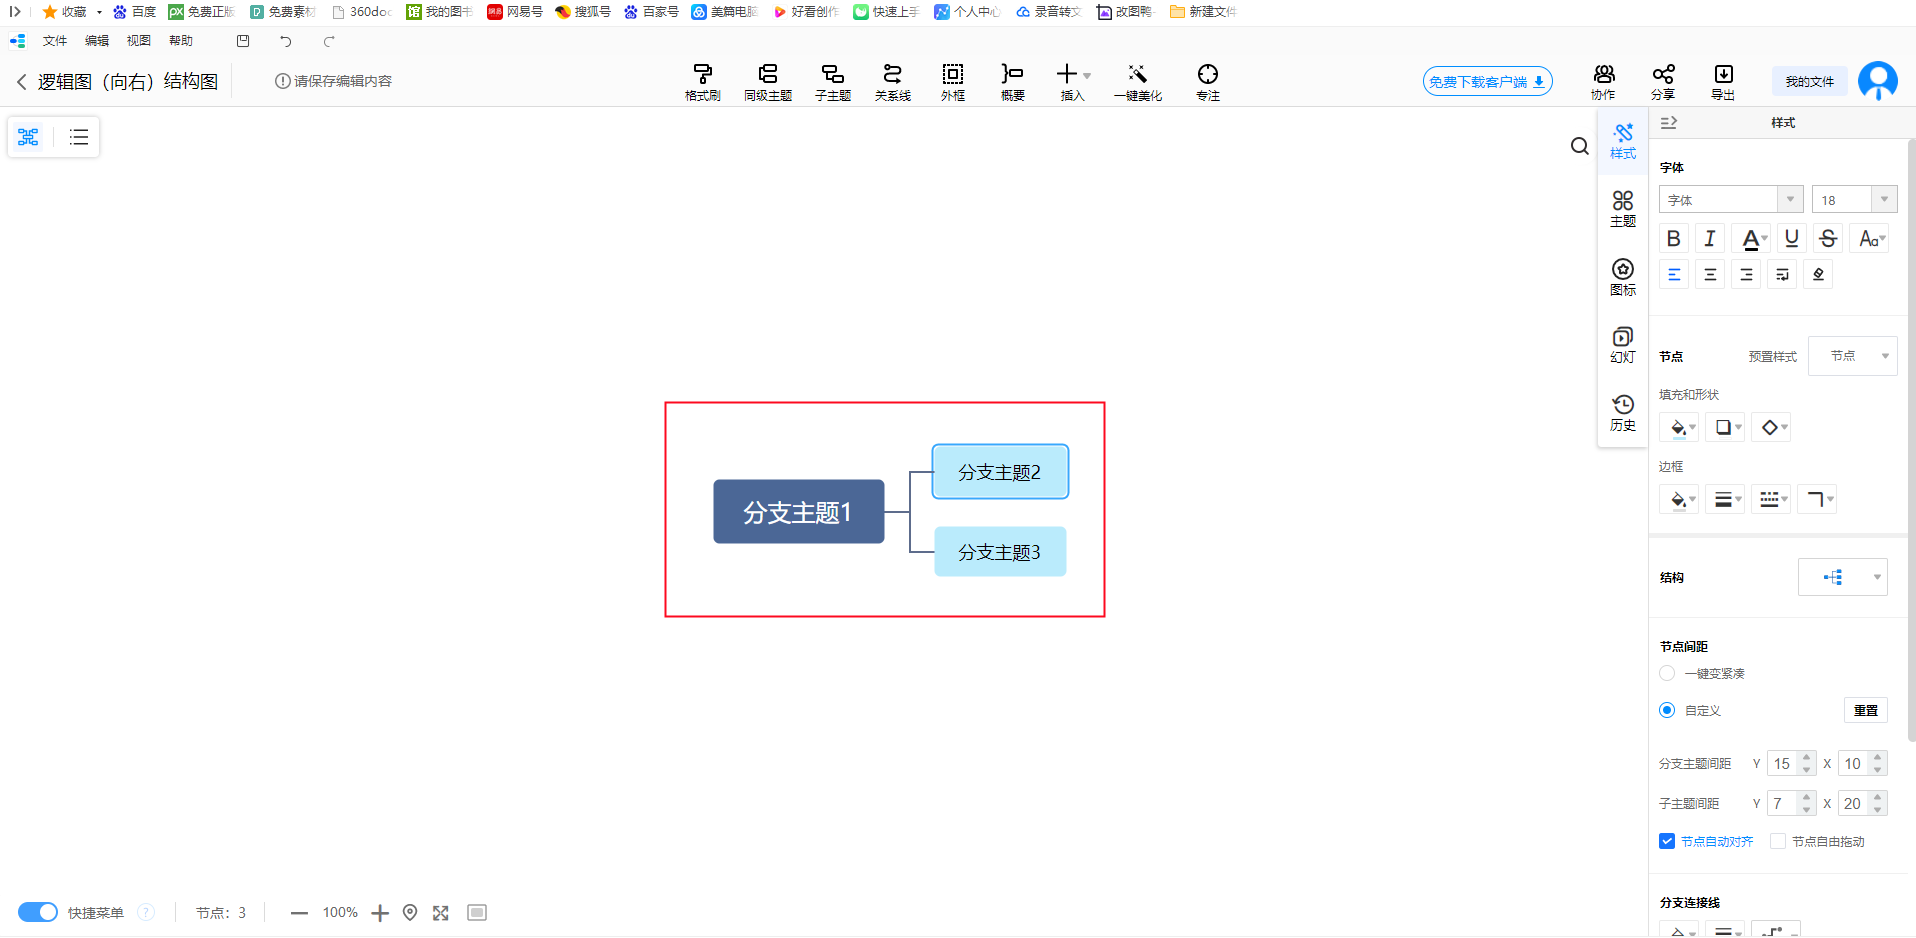The width and height of the screenshot is (1916, 938).
Task: Open the 视图 menu
Action: [x=138, y=41]
